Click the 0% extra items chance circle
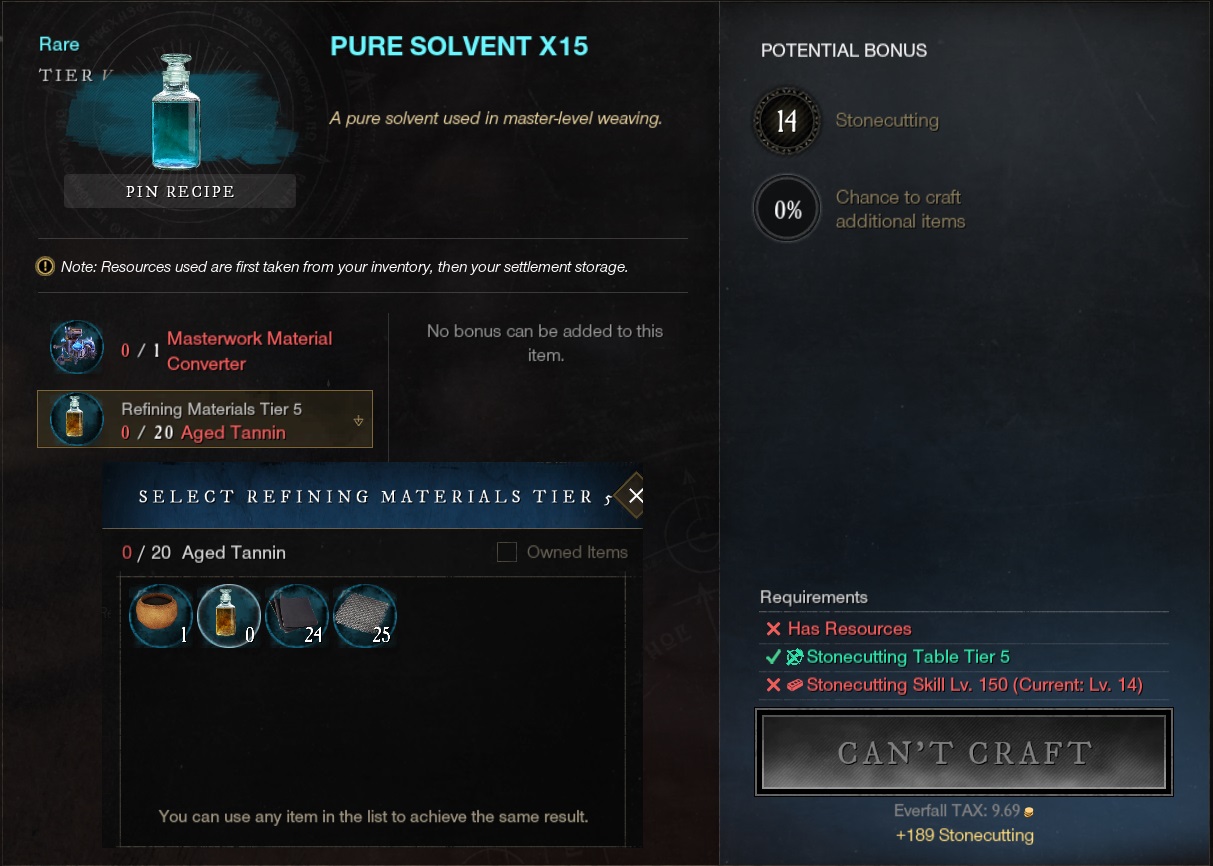 [x=787, y=209]
